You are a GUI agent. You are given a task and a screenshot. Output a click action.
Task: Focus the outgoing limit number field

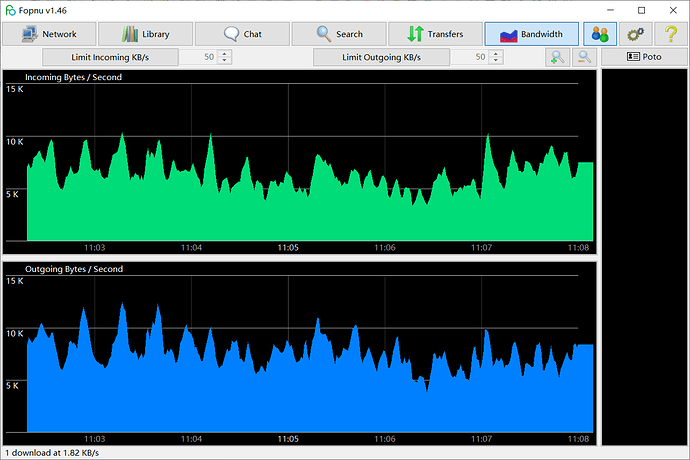click(470, 57)
